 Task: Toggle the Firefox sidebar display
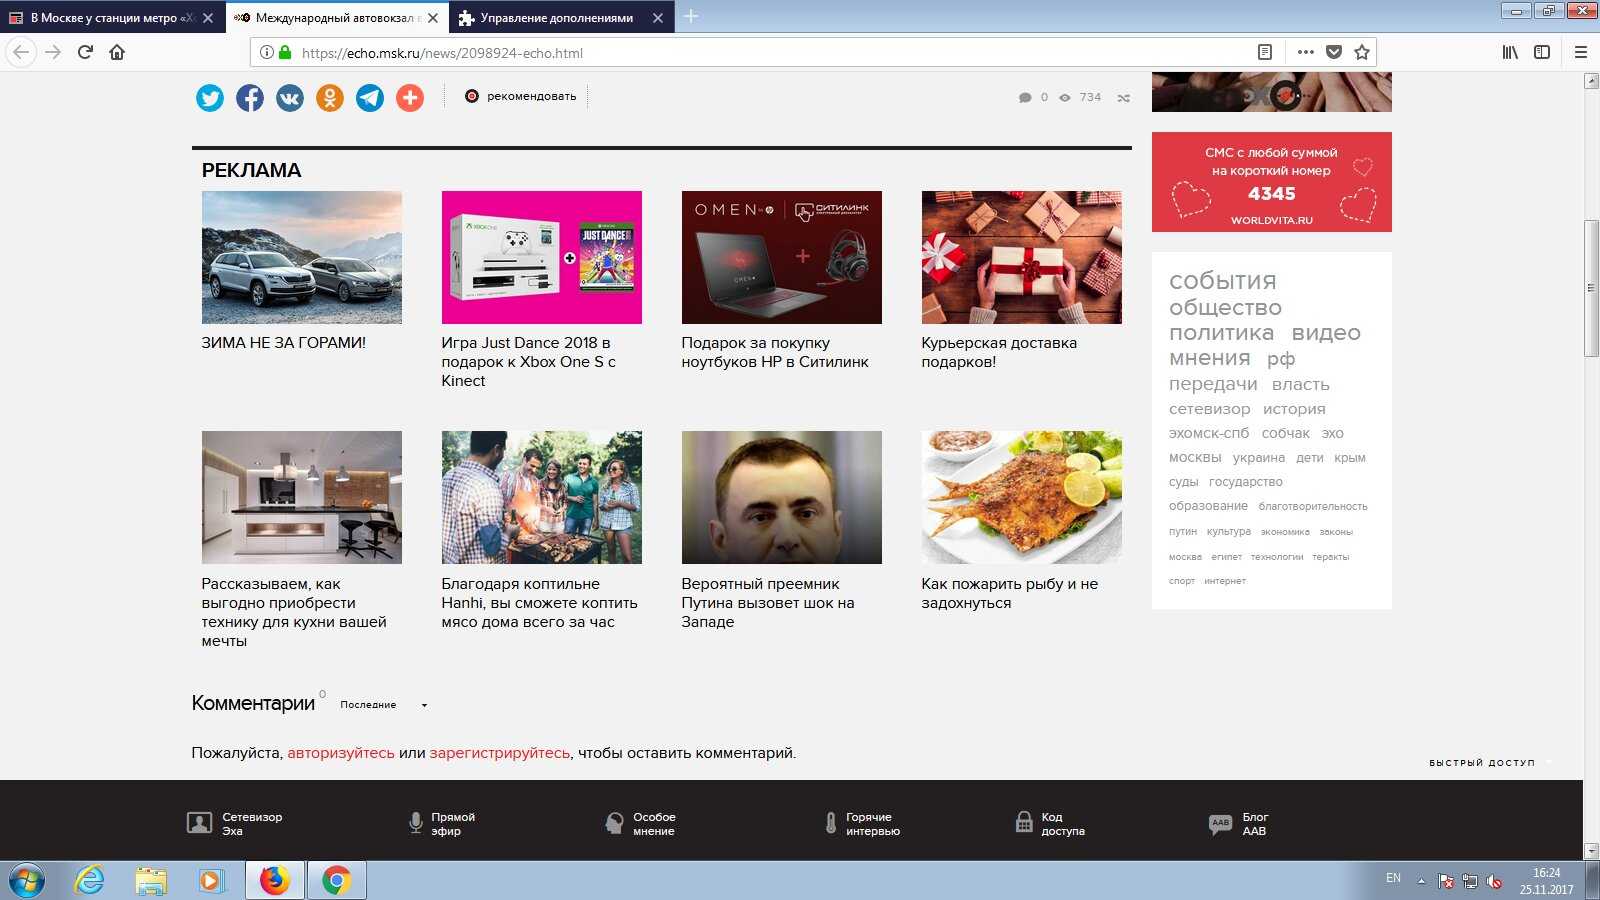(x=1542, y=52)
